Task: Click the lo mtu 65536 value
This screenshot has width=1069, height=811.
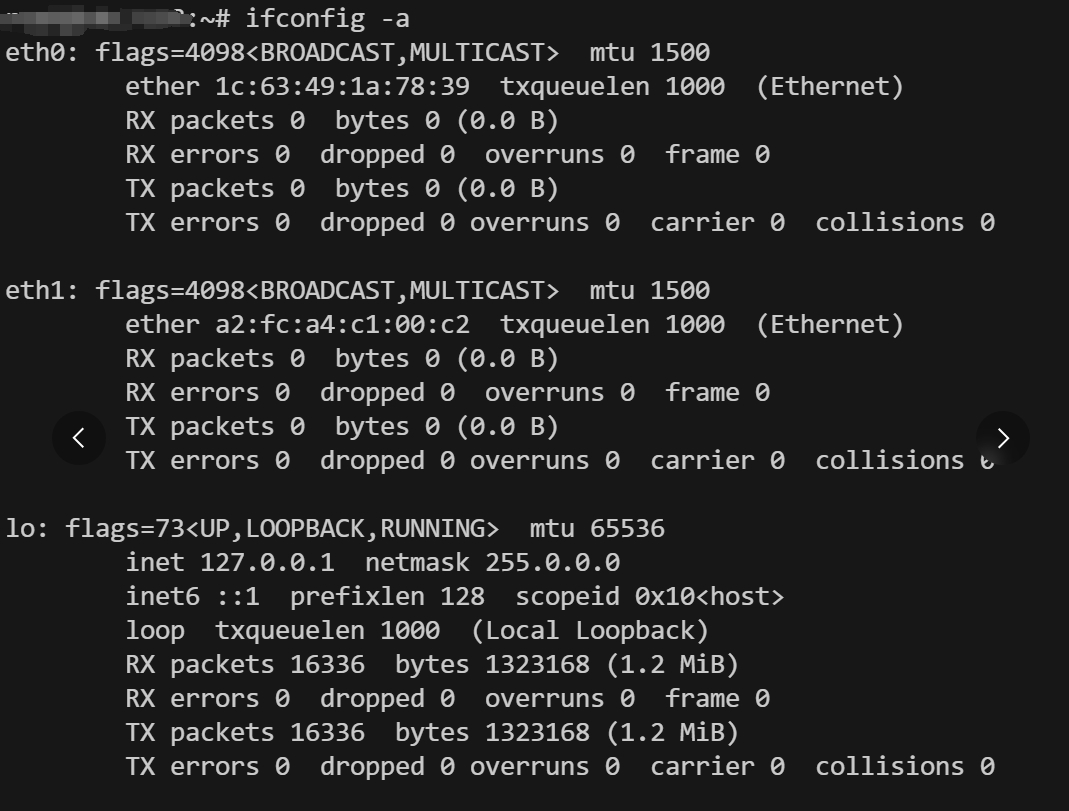Action: tap(627, 528)
